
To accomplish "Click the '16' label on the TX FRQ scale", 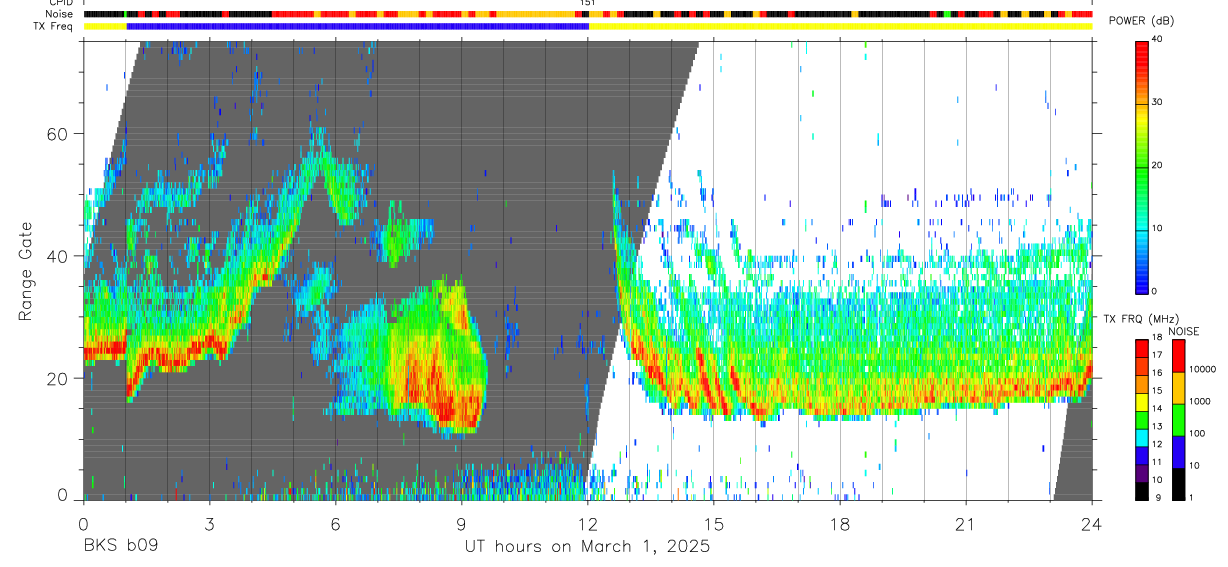I will pyautogui.click(x=1158, y=373).
